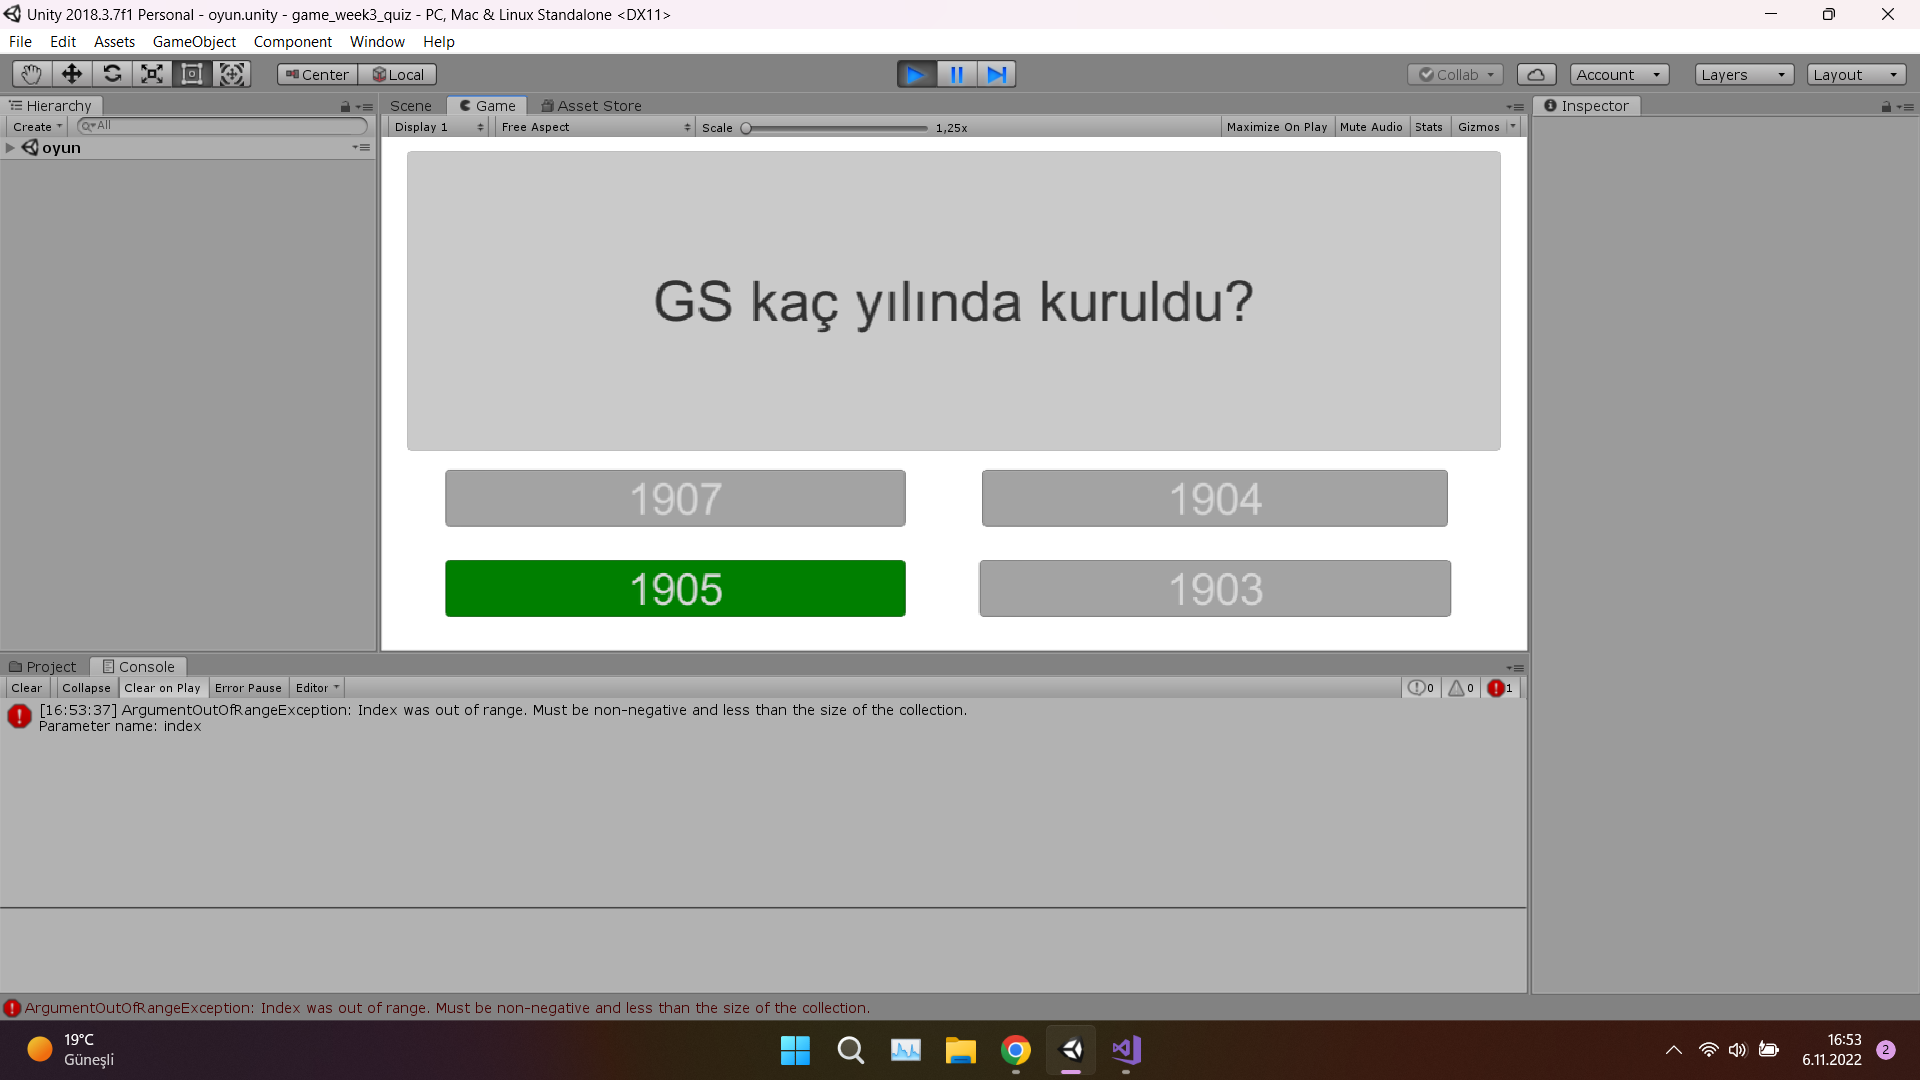This screenshot has height=1080, width=1920.
Task: Select the Hand tool in the toolbar
Action: (x=30, y=73)
